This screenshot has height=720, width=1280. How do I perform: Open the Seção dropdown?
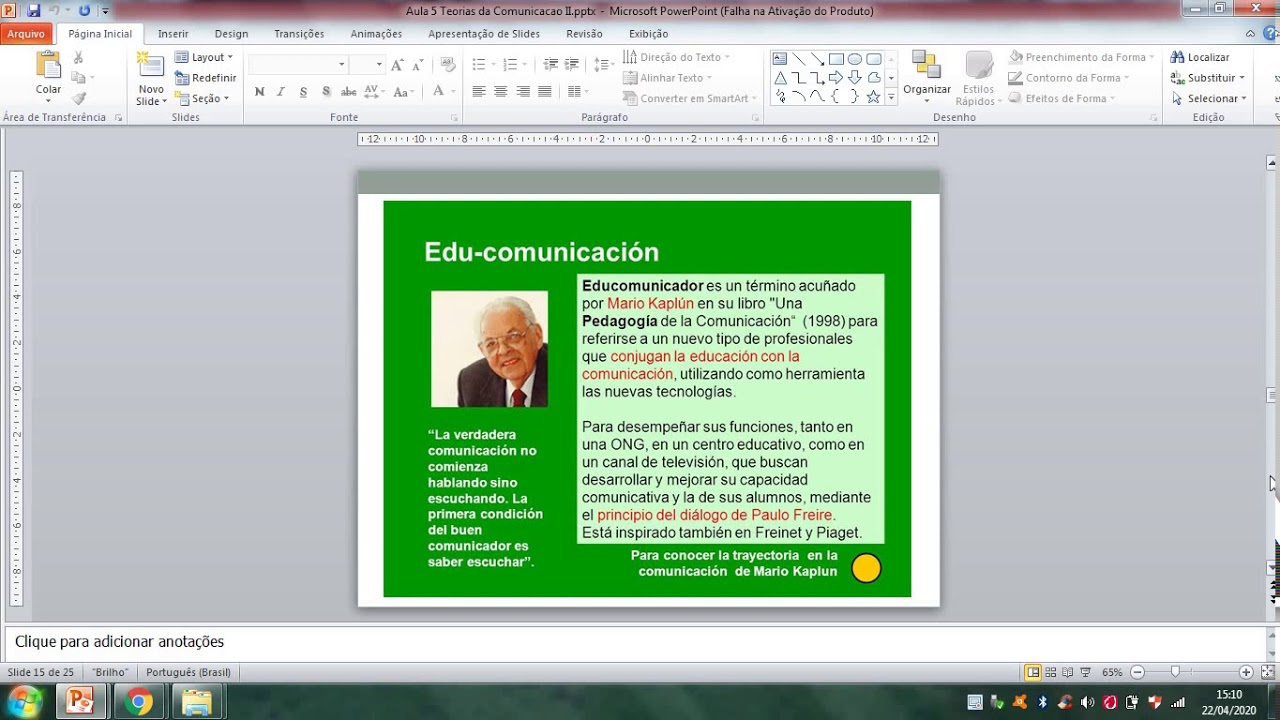203,98
